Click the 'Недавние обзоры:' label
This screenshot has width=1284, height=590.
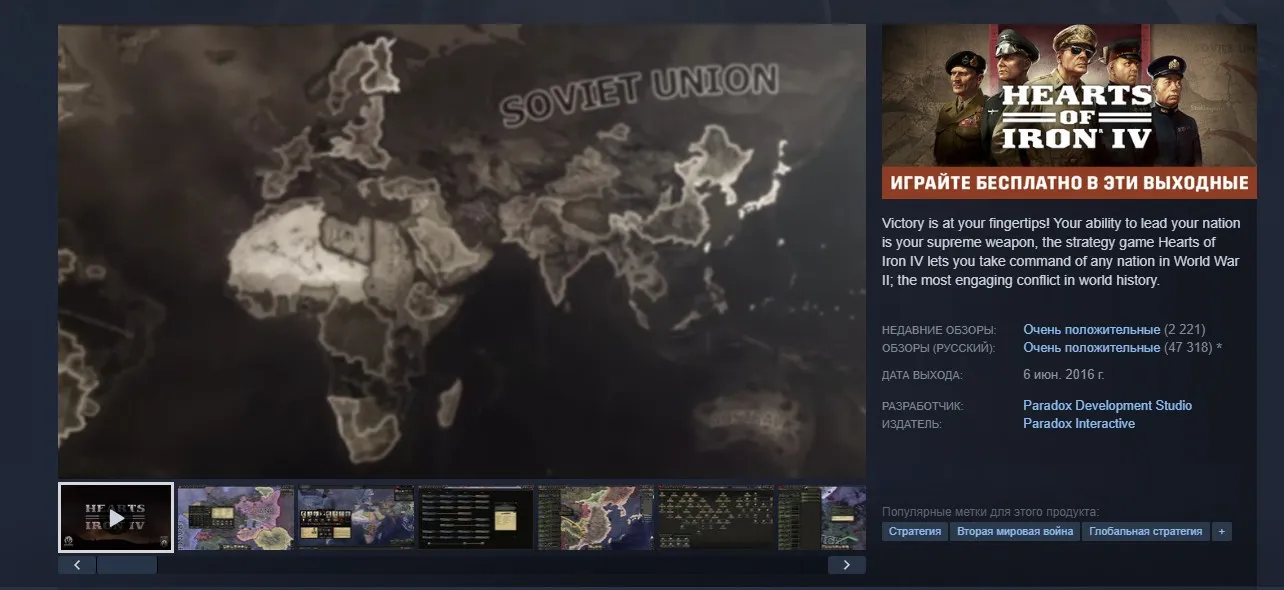click(x=939, y=330)
